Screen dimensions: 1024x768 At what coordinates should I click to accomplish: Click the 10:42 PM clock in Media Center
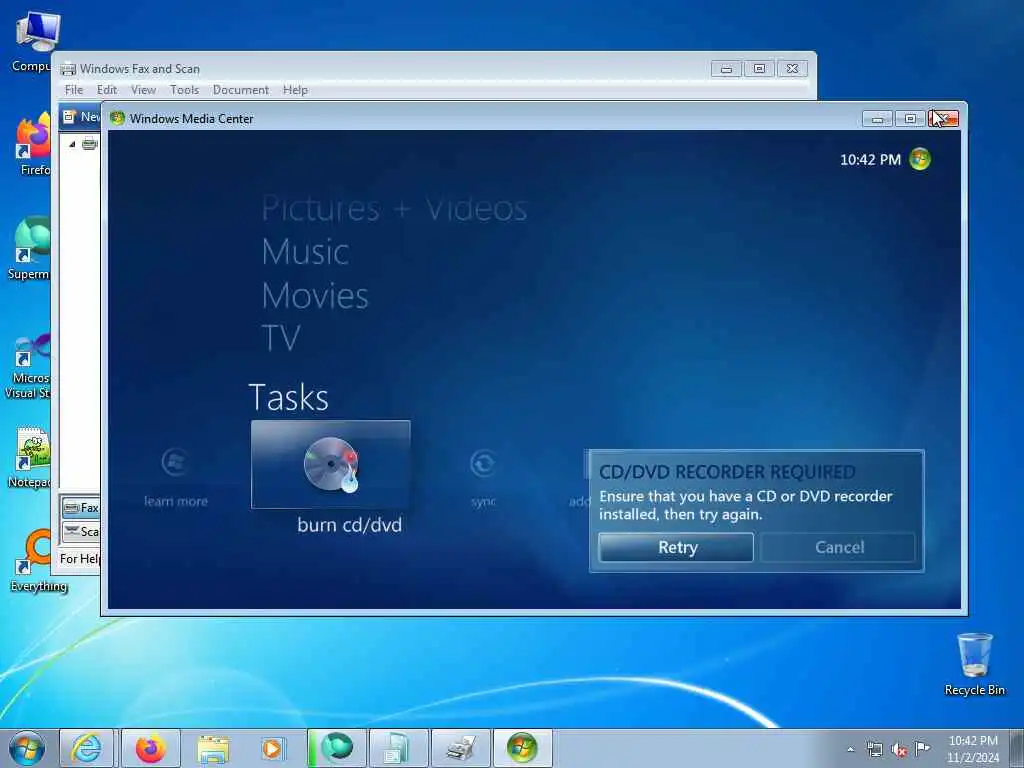[870, 160]
